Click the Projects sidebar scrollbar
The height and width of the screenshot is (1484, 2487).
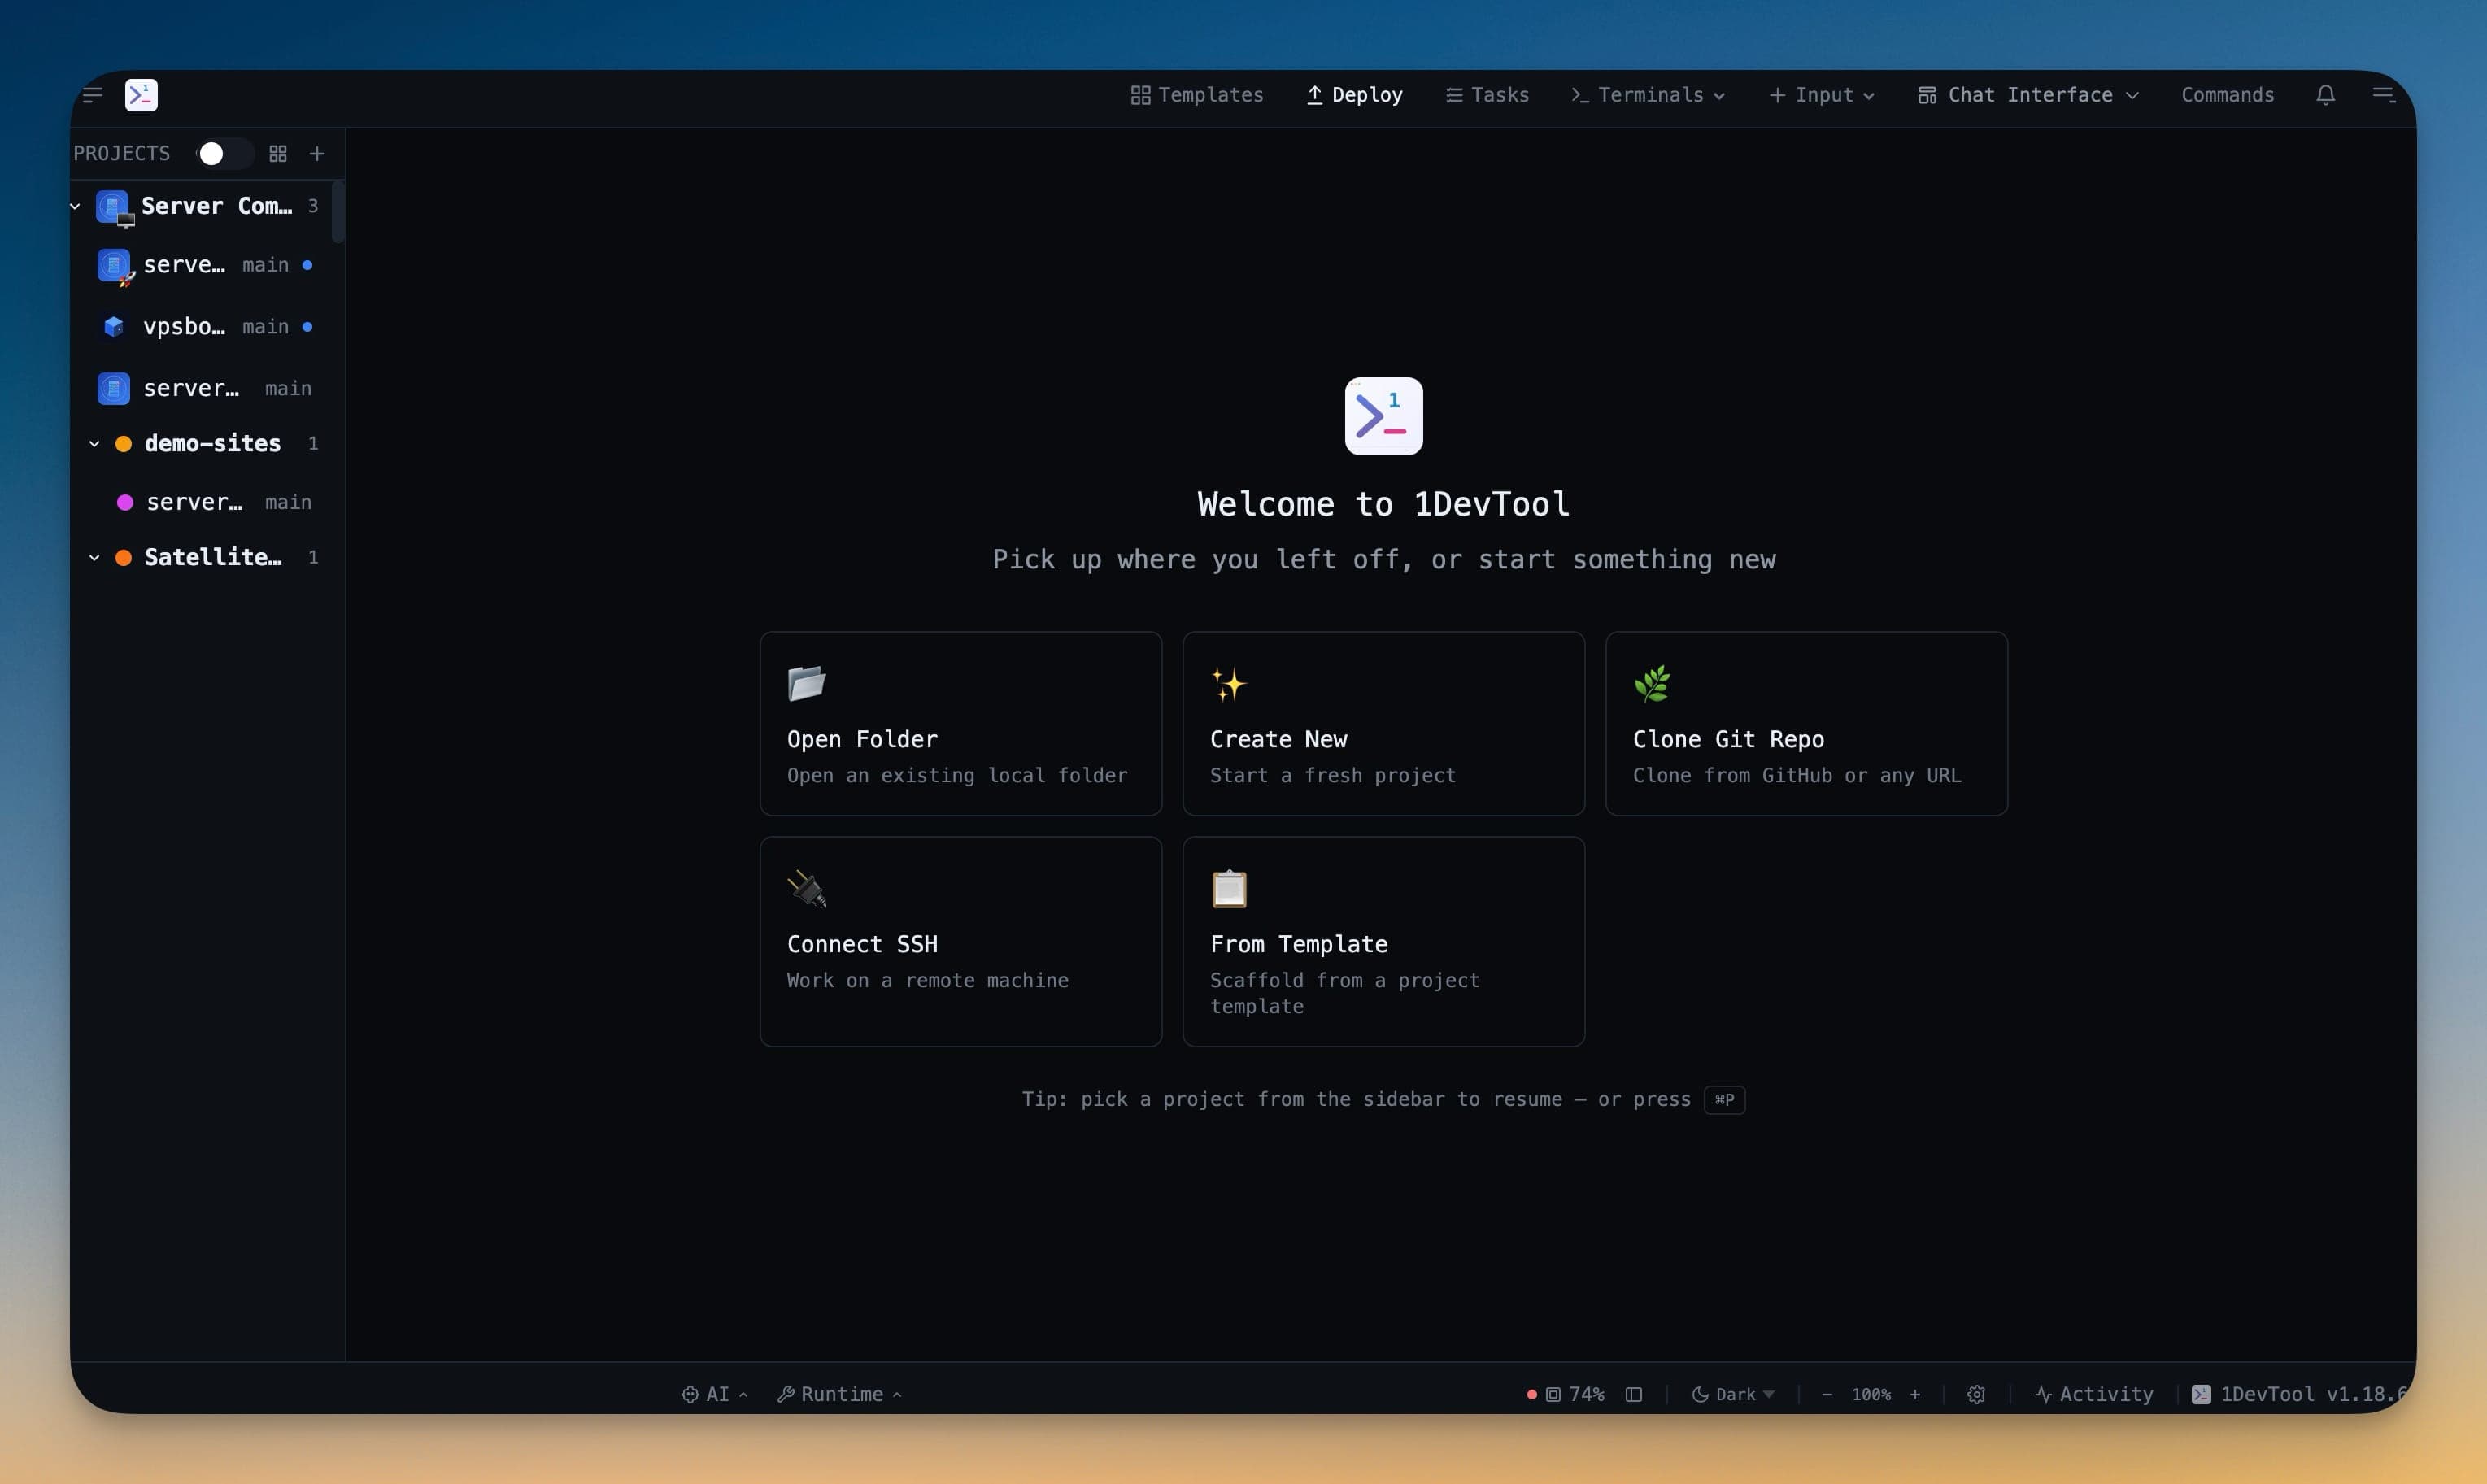[x=338, y=212]
